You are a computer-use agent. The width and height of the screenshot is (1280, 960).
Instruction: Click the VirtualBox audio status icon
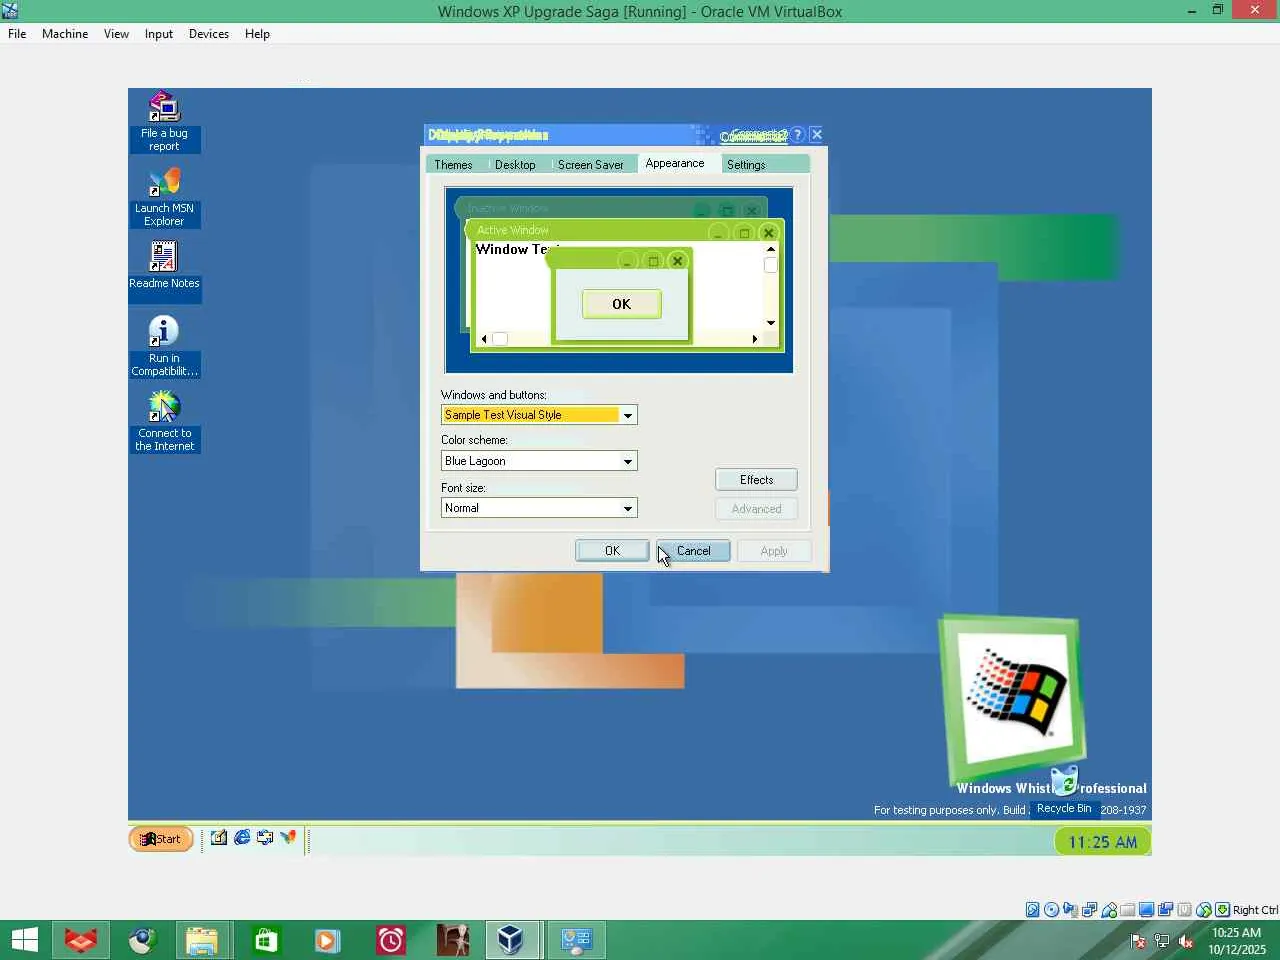[1071, 910]
